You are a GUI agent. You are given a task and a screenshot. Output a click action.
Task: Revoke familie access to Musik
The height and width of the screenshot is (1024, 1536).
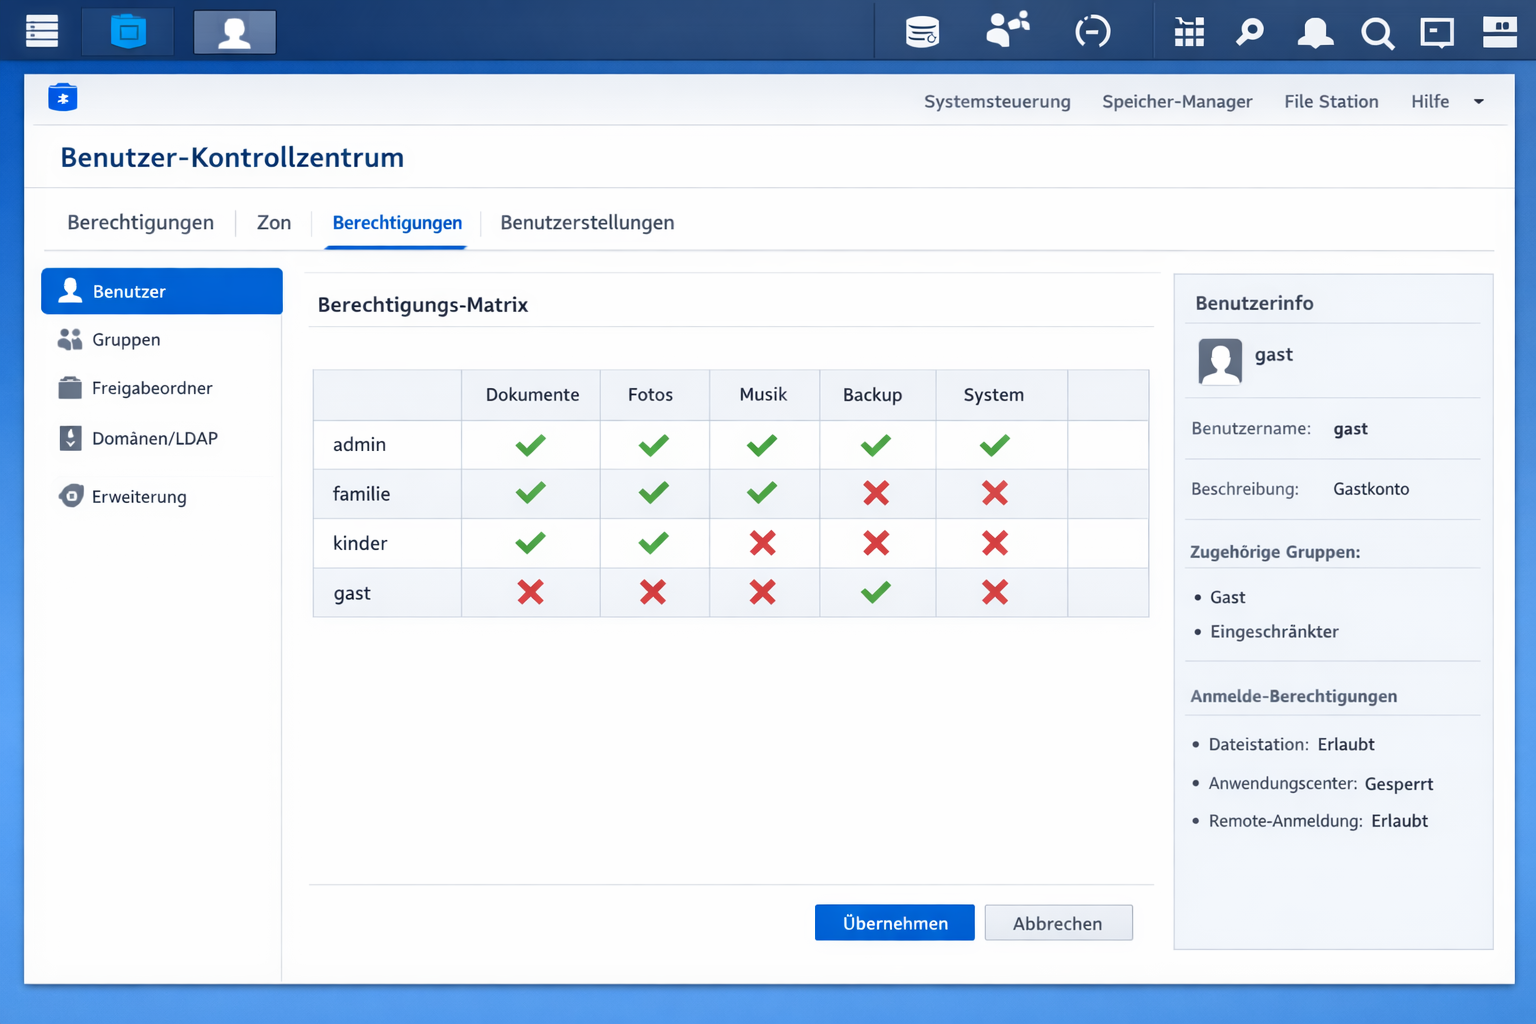click(x=763, y=493)
